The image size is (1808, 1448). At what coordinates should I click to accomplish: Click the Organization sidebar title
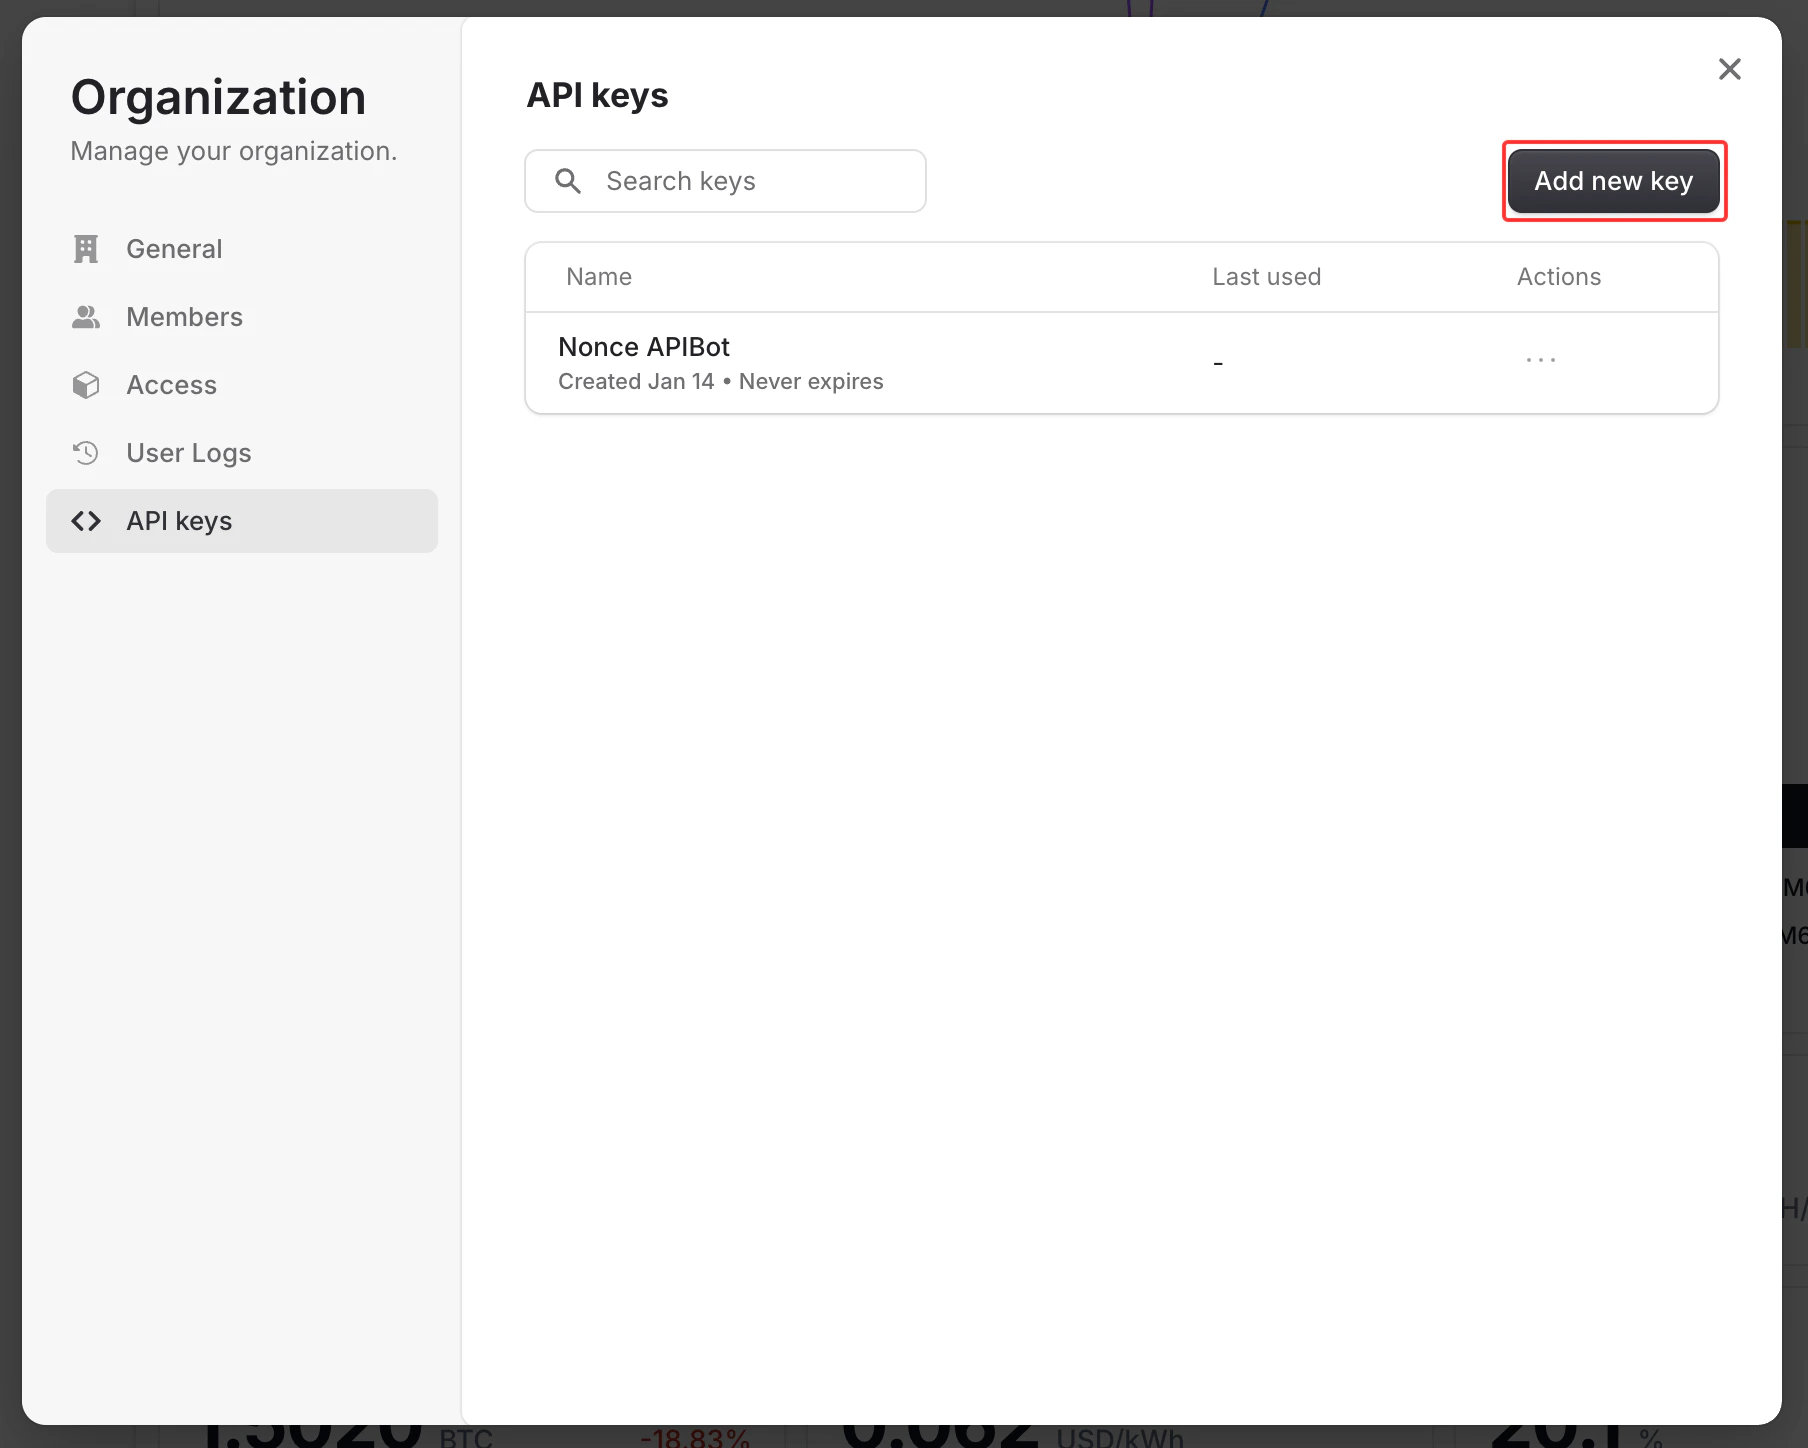pos(218,98)
